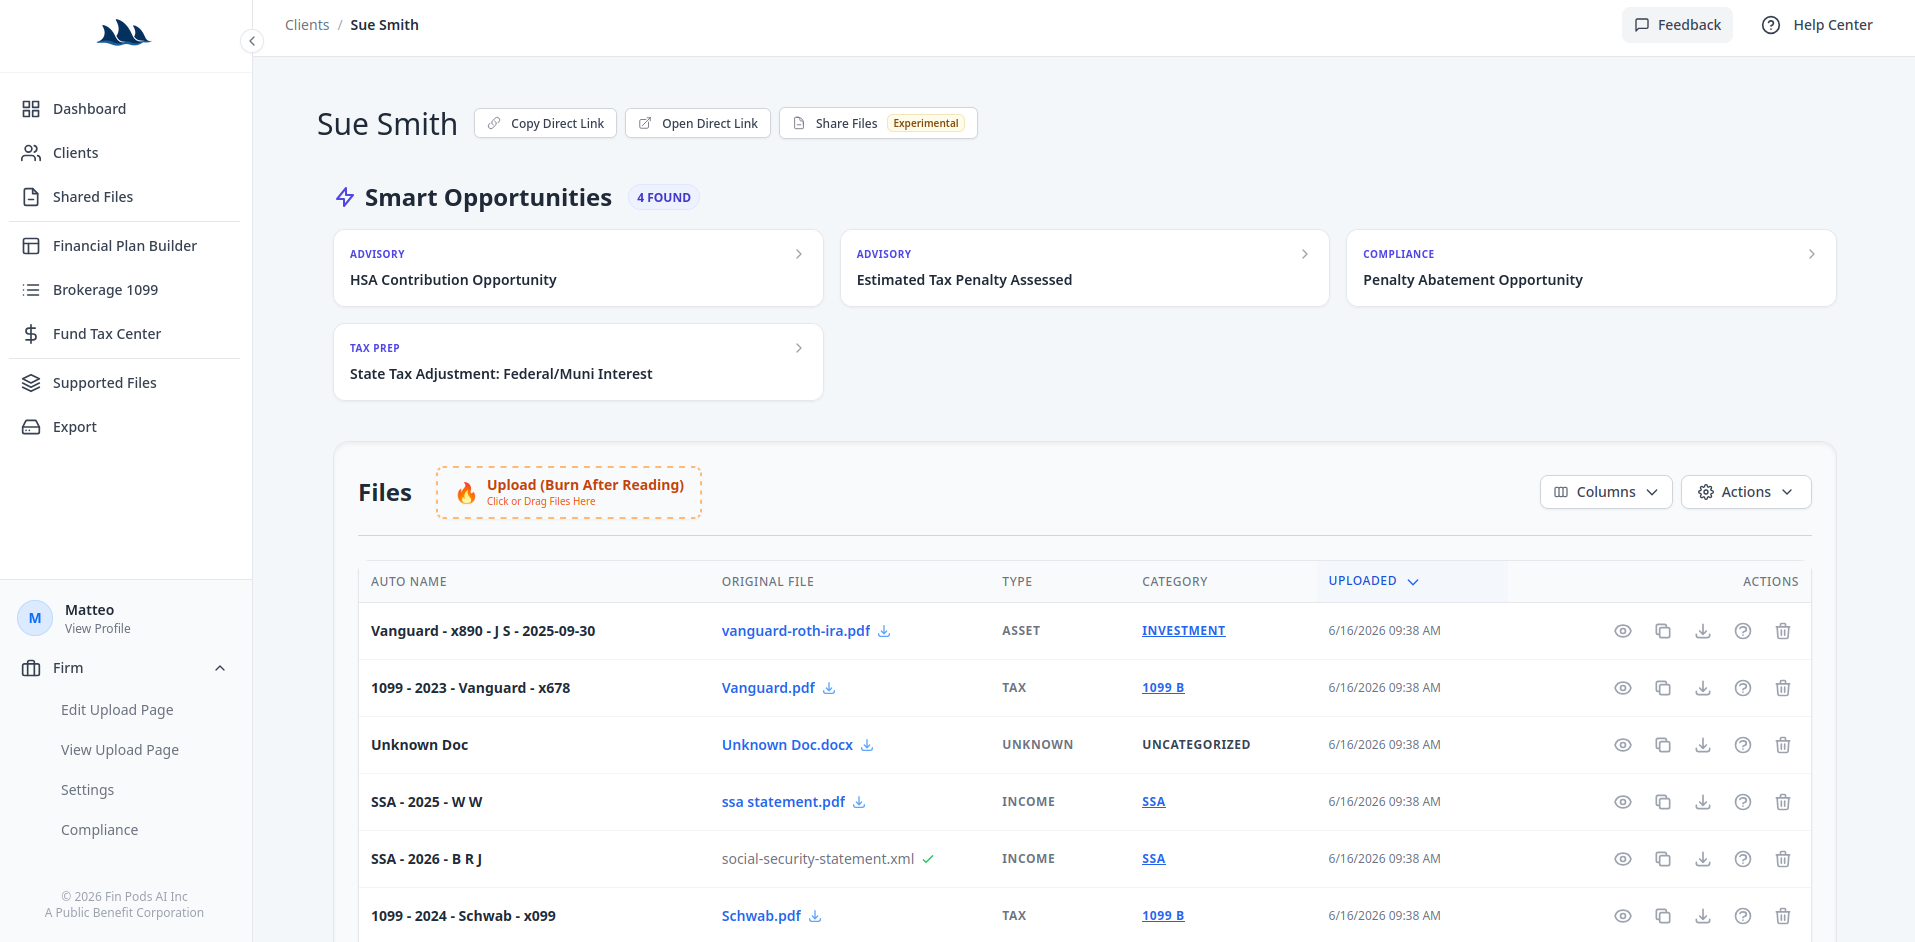Screen dimensions: 1915x942
Task: Click SSA category in SSA 2025 W W row
Action: tap(1153, 802)
